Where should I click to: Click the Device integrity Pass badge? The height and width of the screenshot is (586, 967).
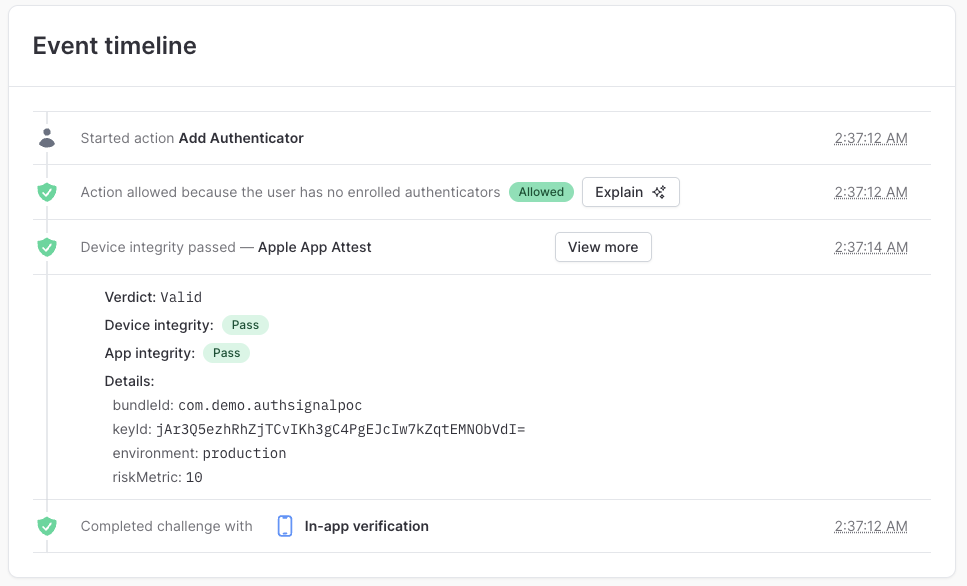point(245,325)
